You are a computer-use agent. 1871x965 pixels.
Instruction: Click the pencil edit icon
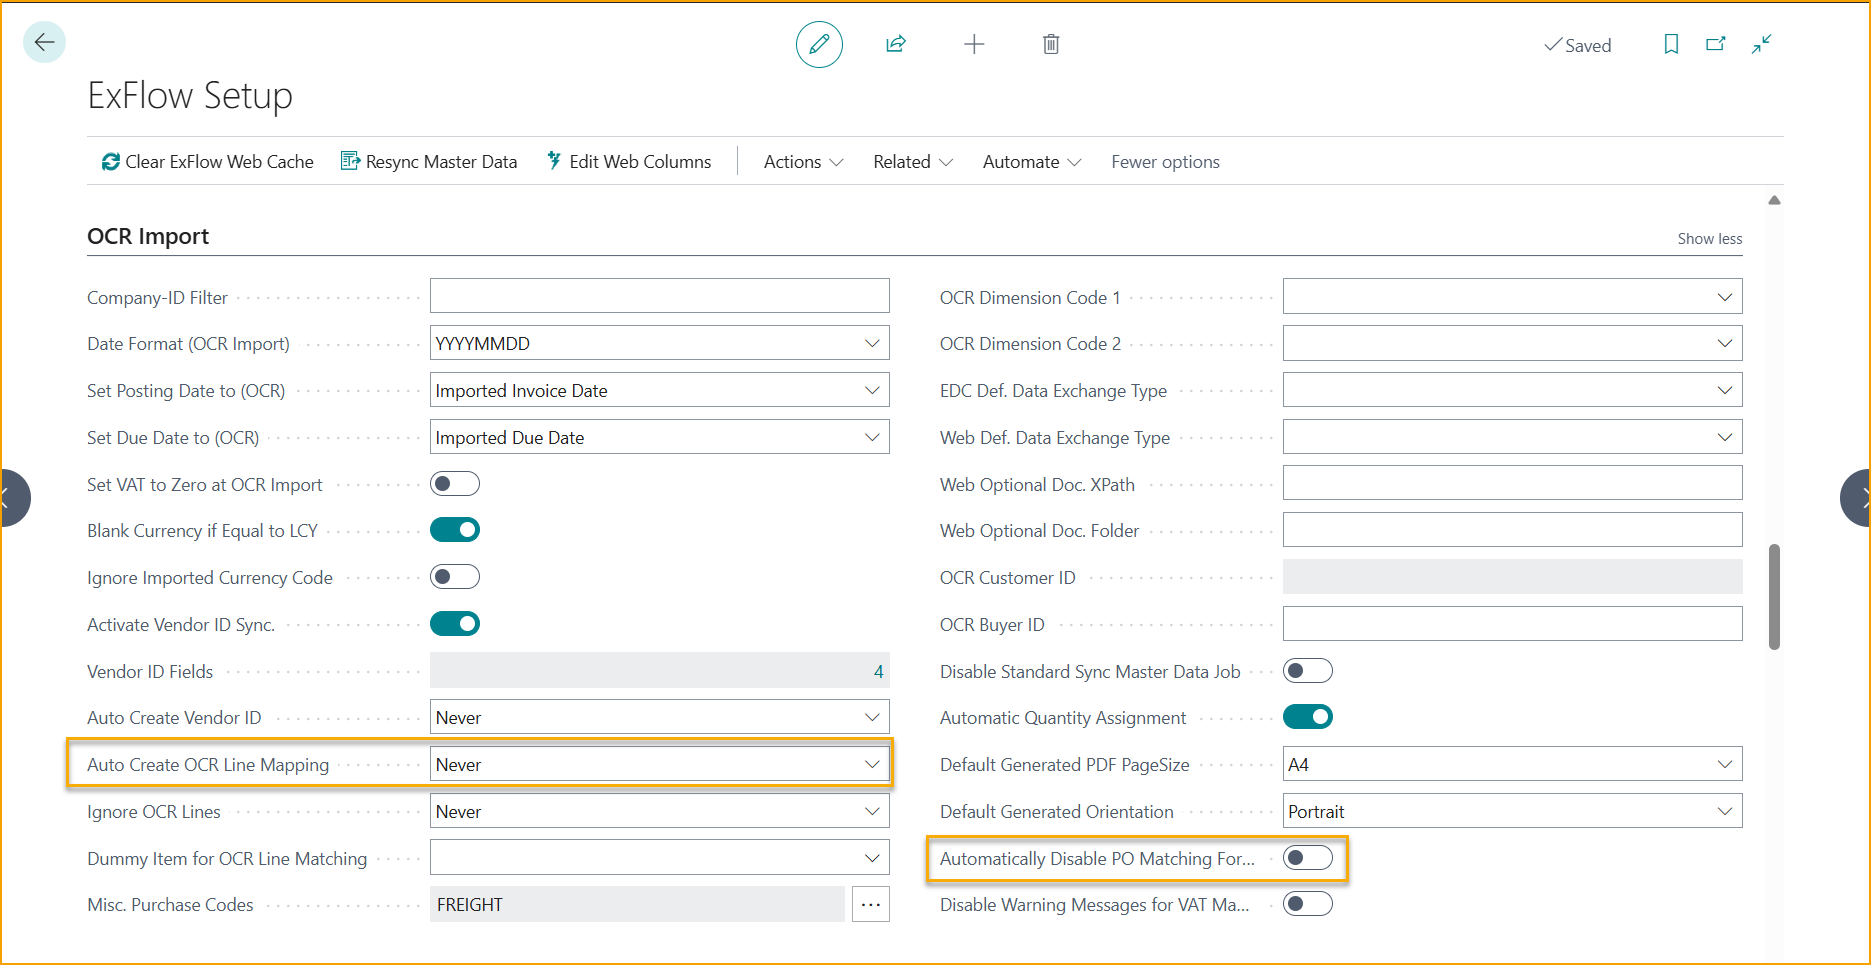[x=819, y=45]
